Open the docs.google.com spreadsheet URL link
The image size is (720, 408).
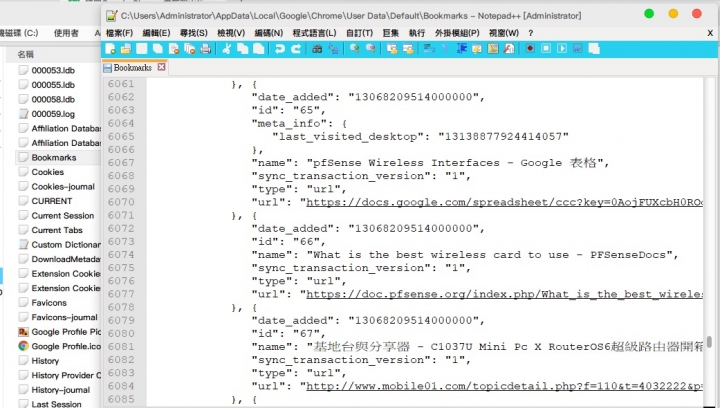504,202
